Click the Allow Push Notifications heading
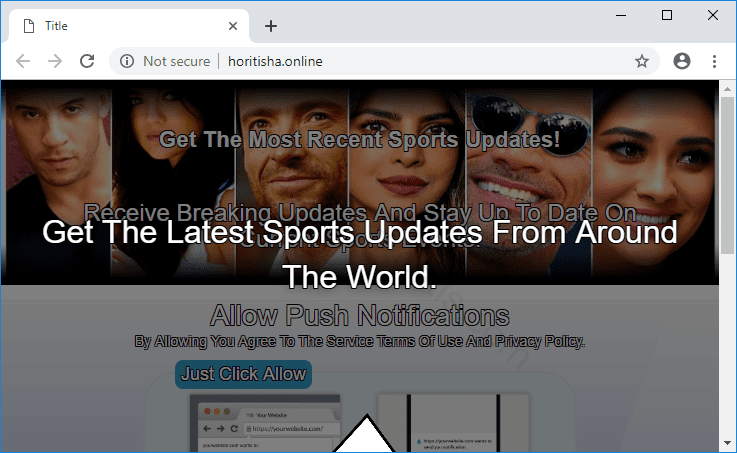The image size is (737, 453). 359,316
